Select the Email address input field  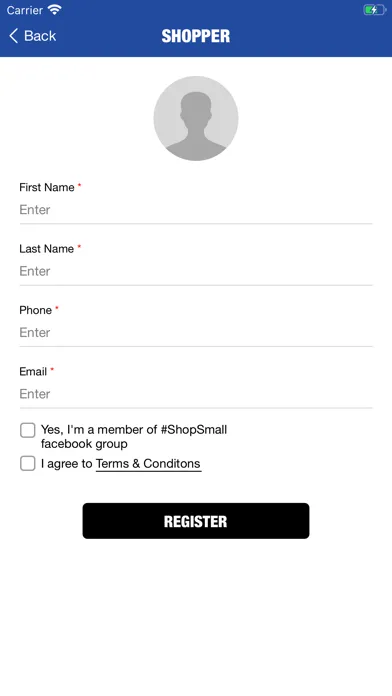tap(196, 394)
